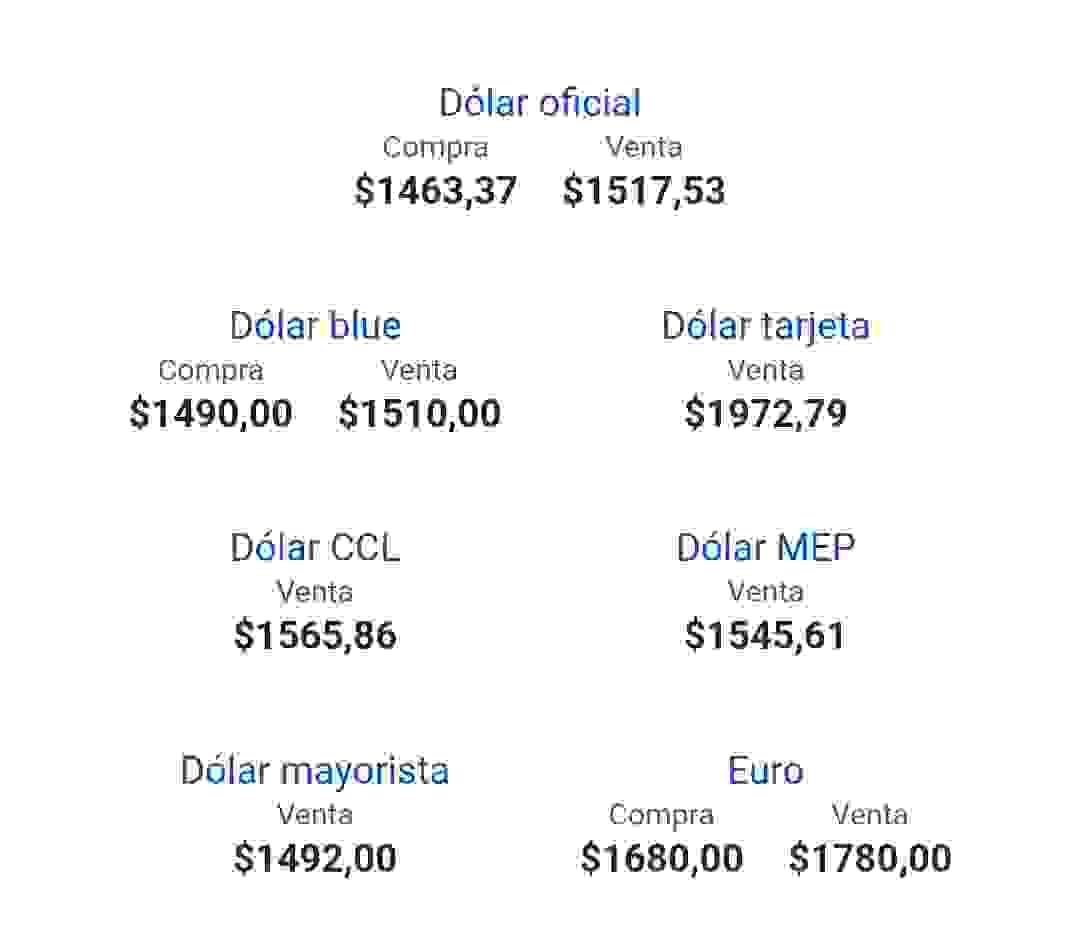Open the Dólar tarjeta heading link

coord(765,326)
